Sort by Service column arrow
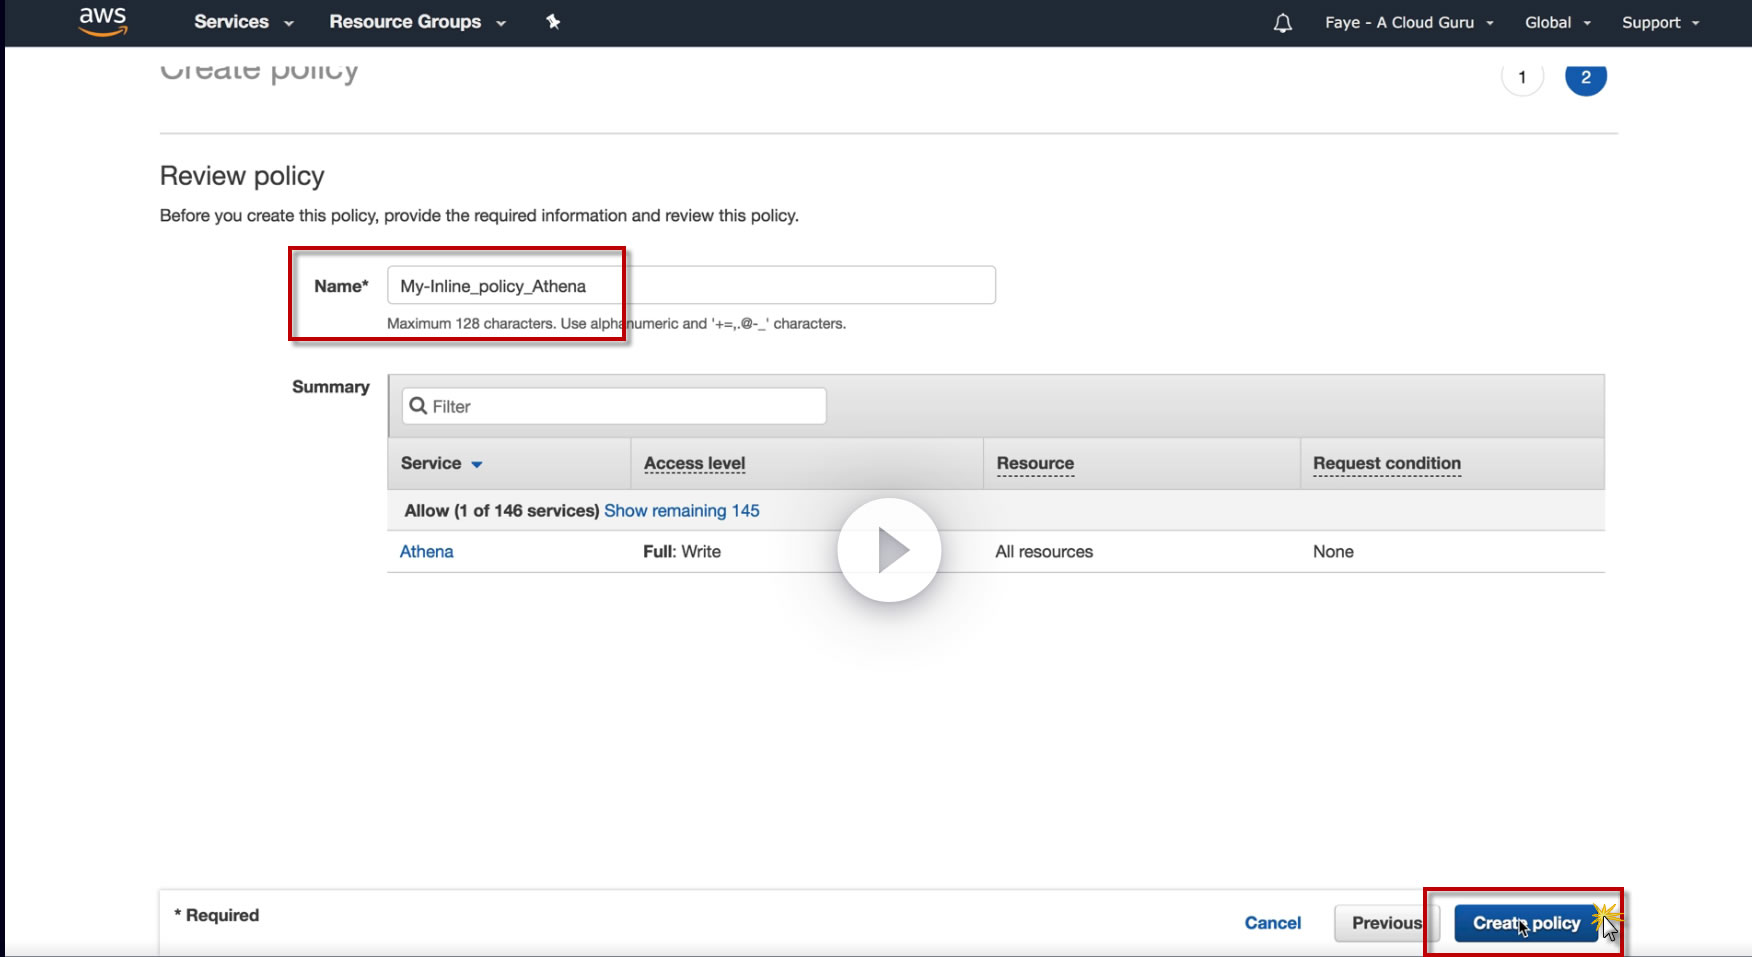The width and height of the screenshot is (1752, 957). 477,464
